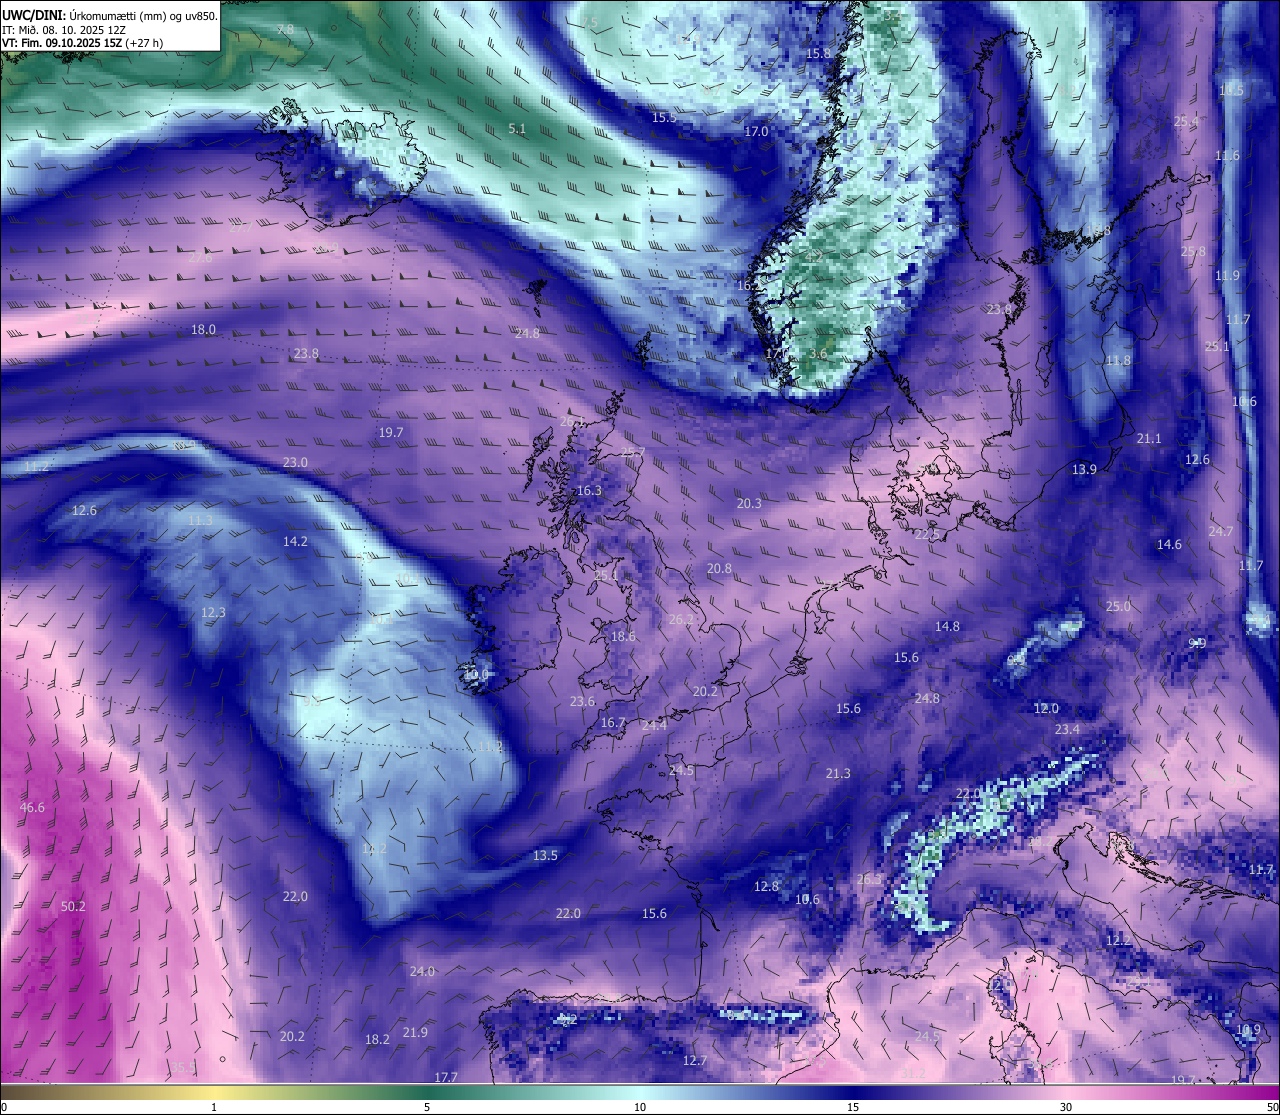Image resolution: width=1280 pixels, height=1115 pixels.
Task: Click the 50 tick on the color scale
Action: point(1272,1107)
